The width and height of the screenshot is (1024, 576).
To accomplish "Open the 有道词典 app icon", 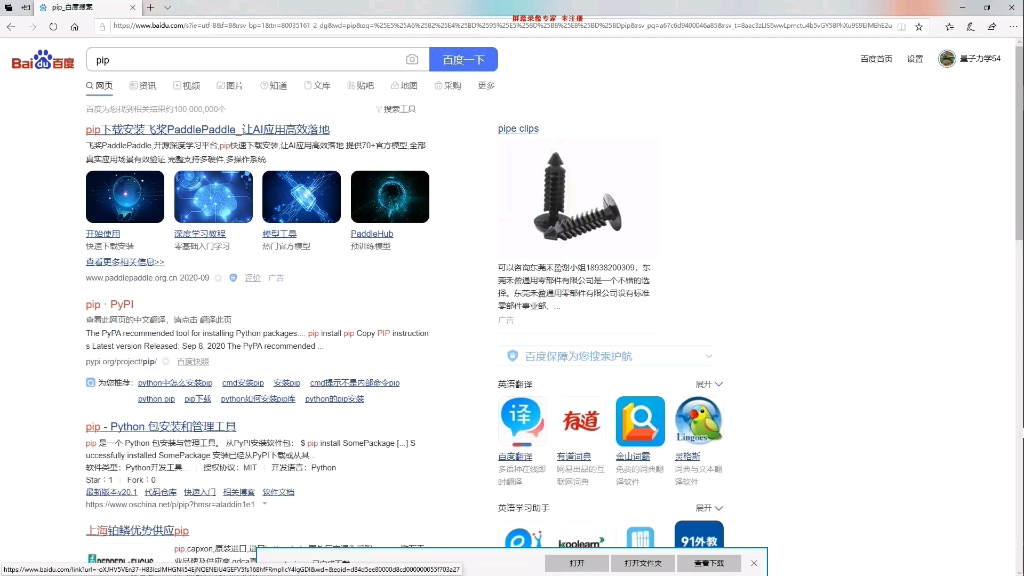I will (581, 421).
